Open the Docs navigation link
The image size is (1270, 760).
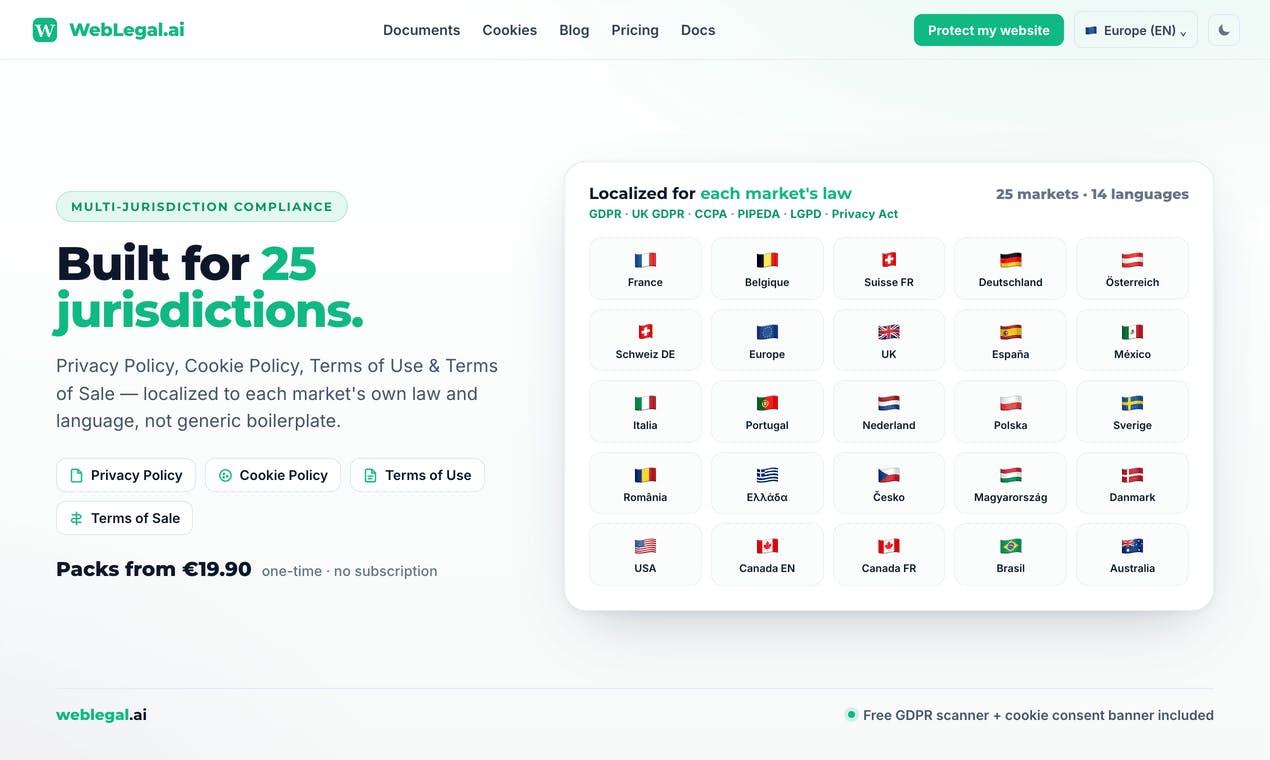tap(698, 30)
